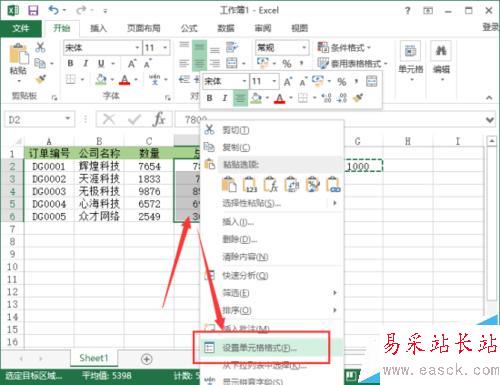
Task: Open Sheet1 worksheet tab
Action: pos(94,358)
